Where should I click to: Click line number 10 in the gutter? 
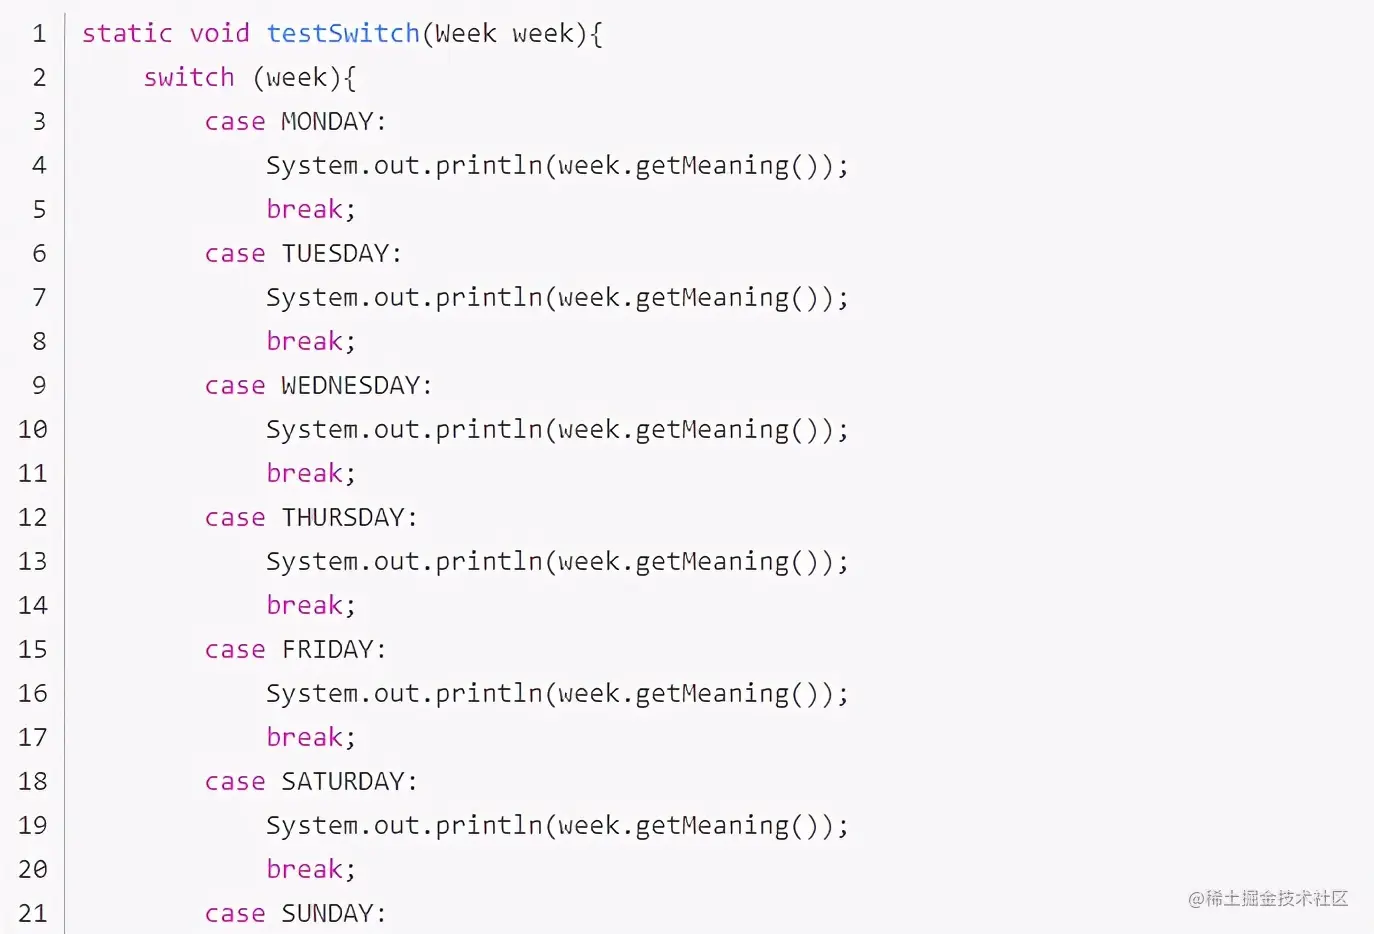coord(33,430)
